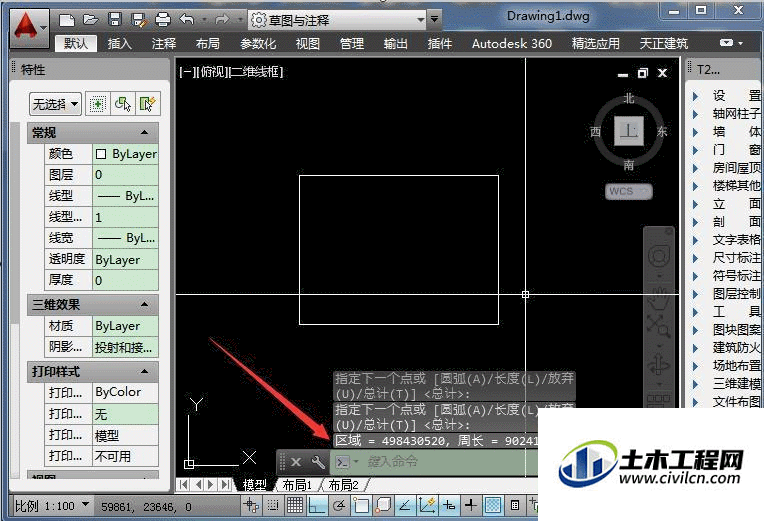Click the command line wrench customize icon
The image size is (764, 521).
click(x=318, y=462)
